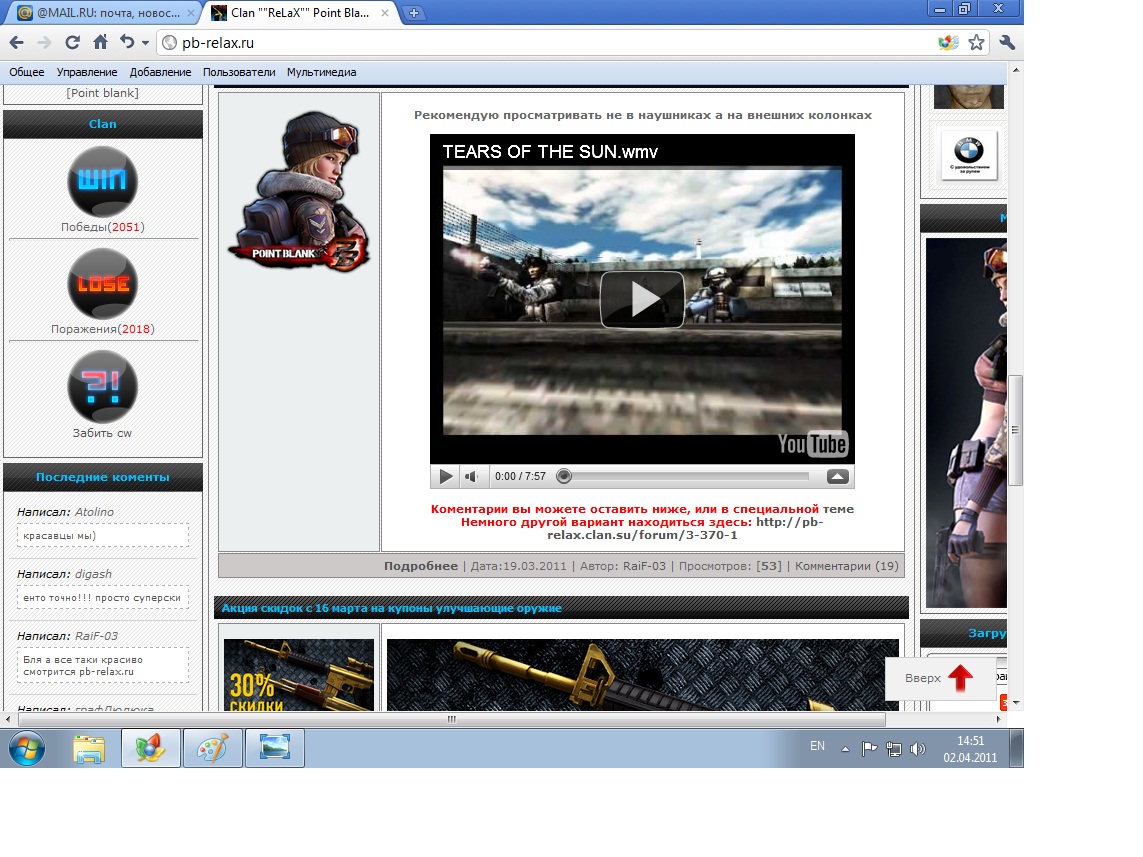The width and height of the screenshot is (1143, 857).
Task: Show hidden system tray icons
Action: click(845, 748)
